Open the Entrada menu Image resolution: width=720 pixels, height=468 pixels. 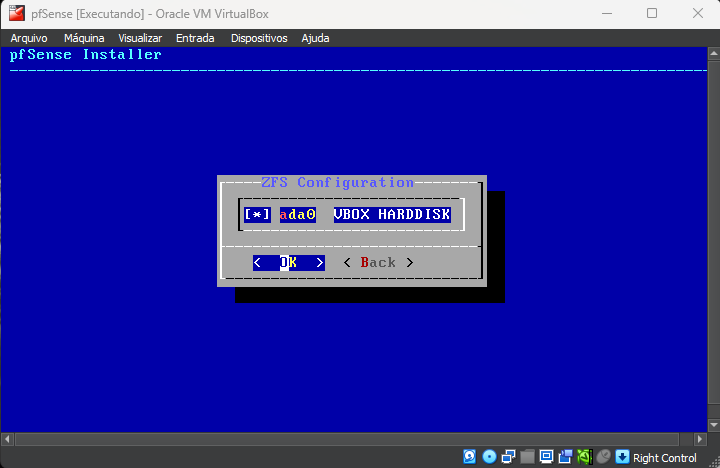click(195, 38)
